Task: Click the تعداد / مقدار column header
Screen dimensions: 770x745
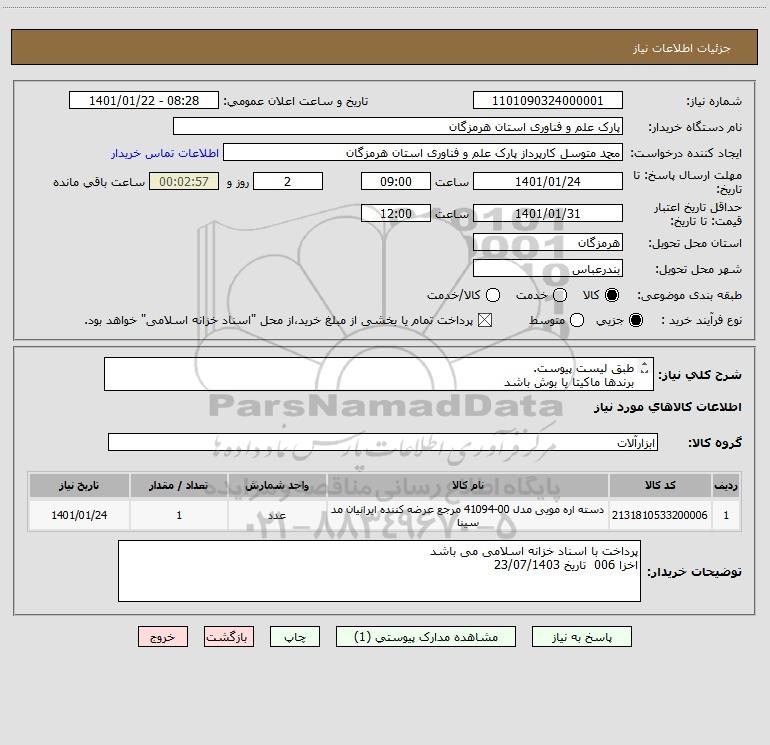Action: tap(179, 485)
